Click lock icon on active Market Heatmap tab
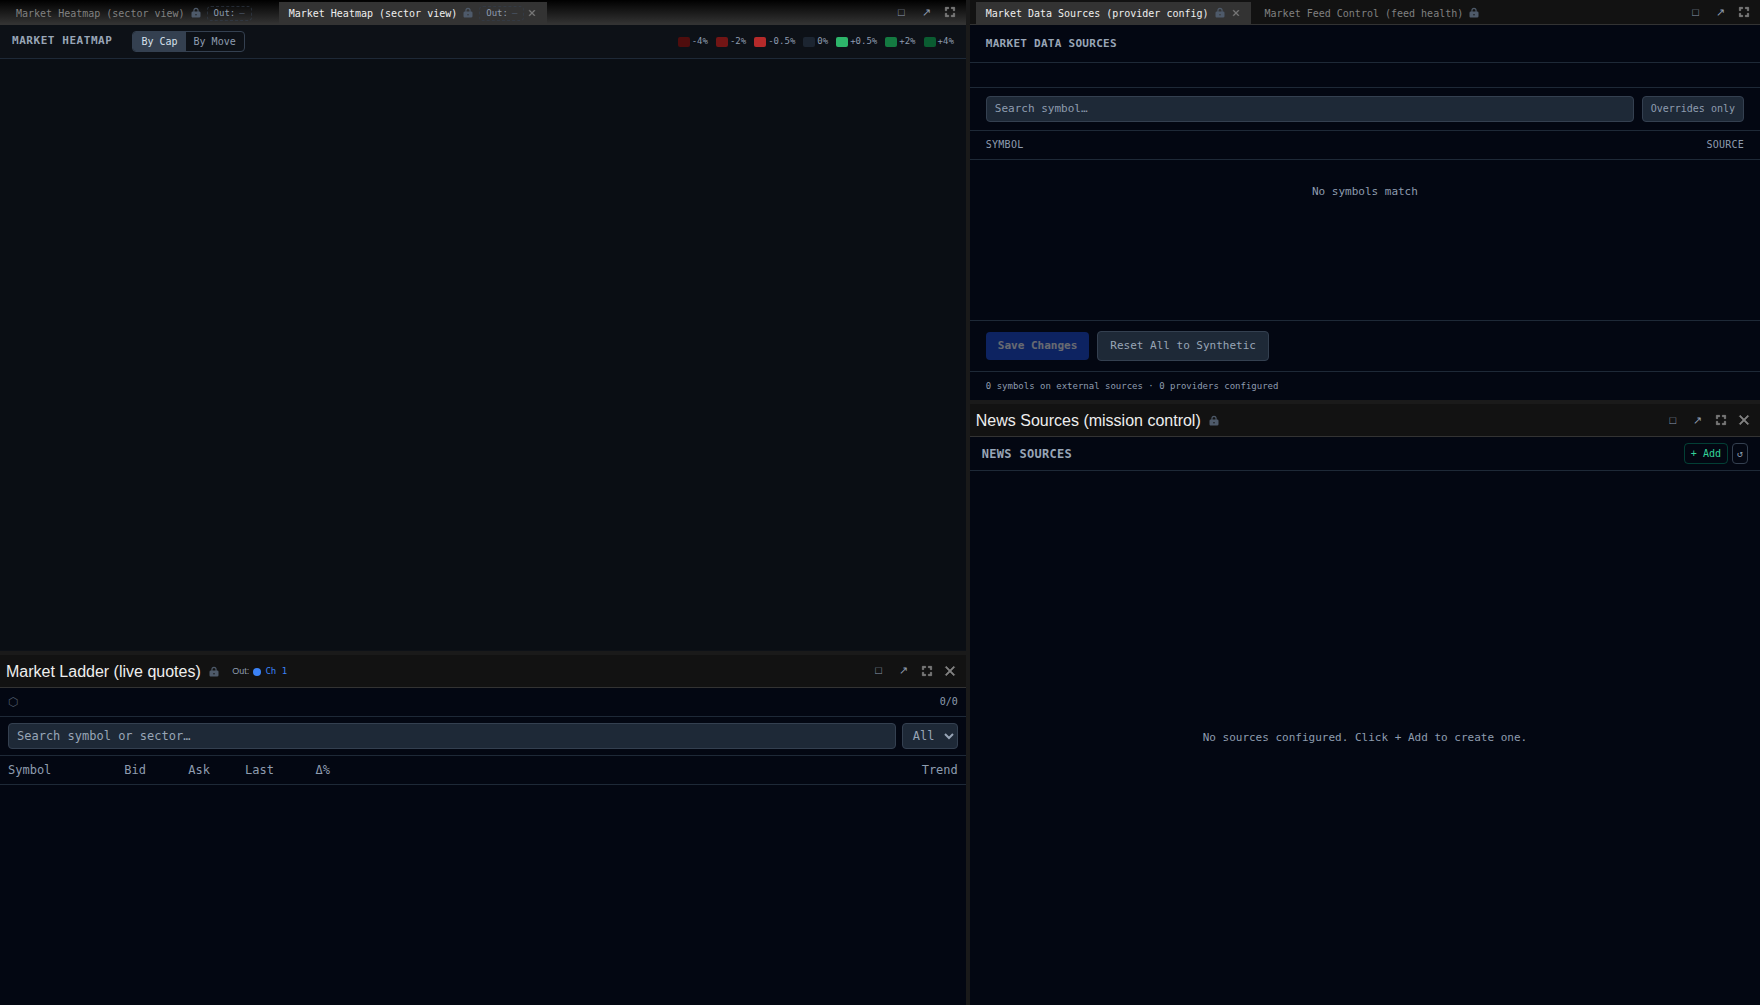The width and height of the screenshot is (1760, 1005). point(468,13)
